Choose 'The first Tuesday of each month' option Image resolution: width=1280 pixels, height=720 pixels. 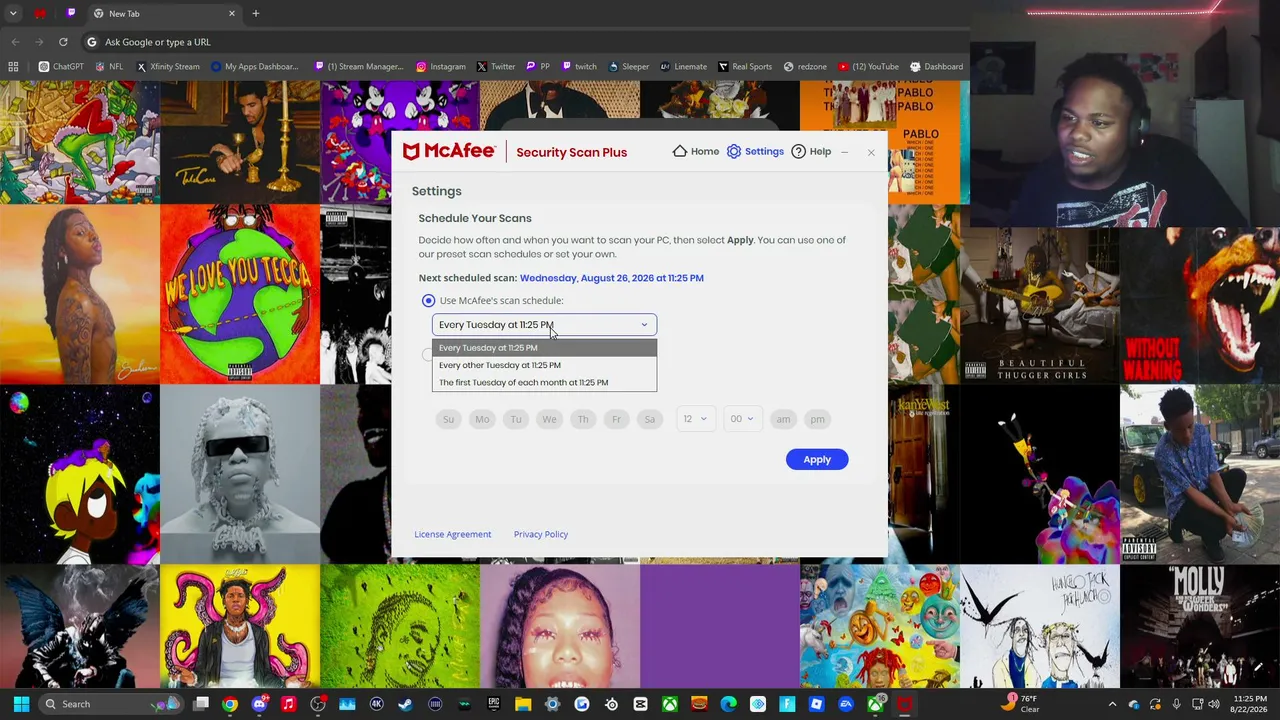click(x=544, y=382)
